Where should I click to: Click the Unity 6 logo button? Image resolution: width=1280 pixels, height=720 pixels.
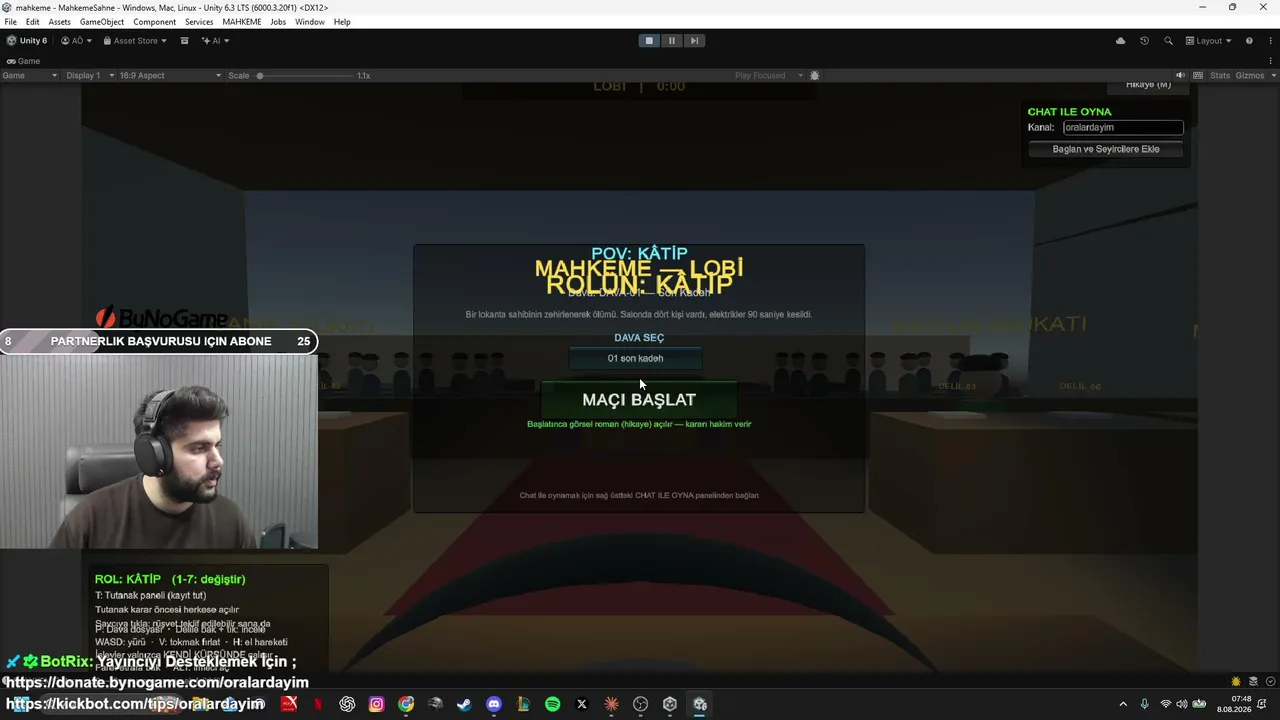pos(27,41)
